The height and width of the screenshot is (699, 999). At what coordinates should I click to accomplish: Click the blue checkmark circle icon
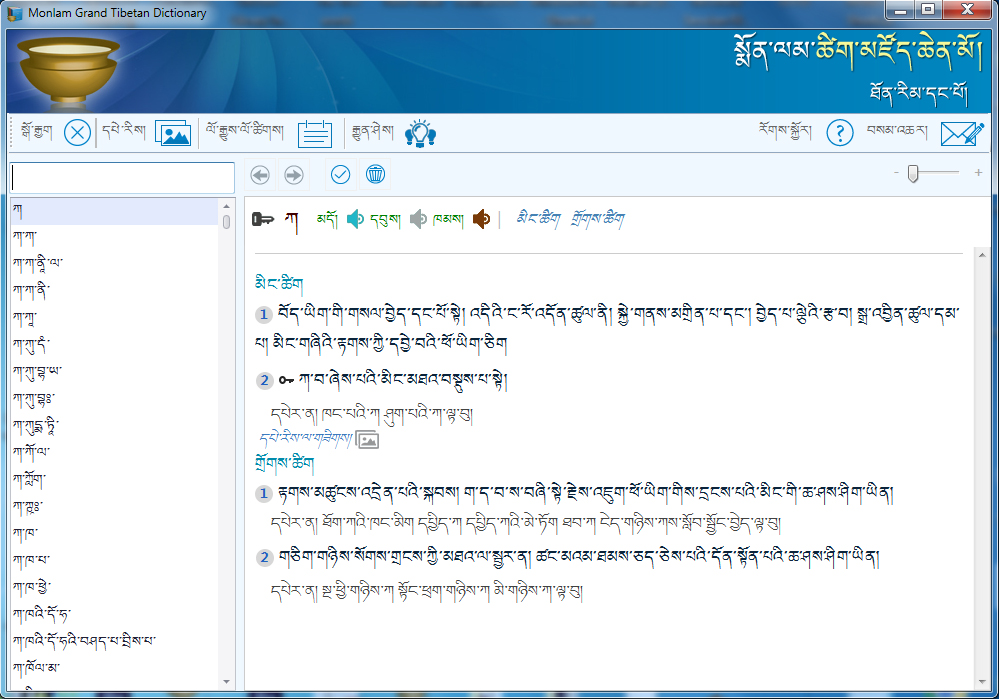click(340, 175)
